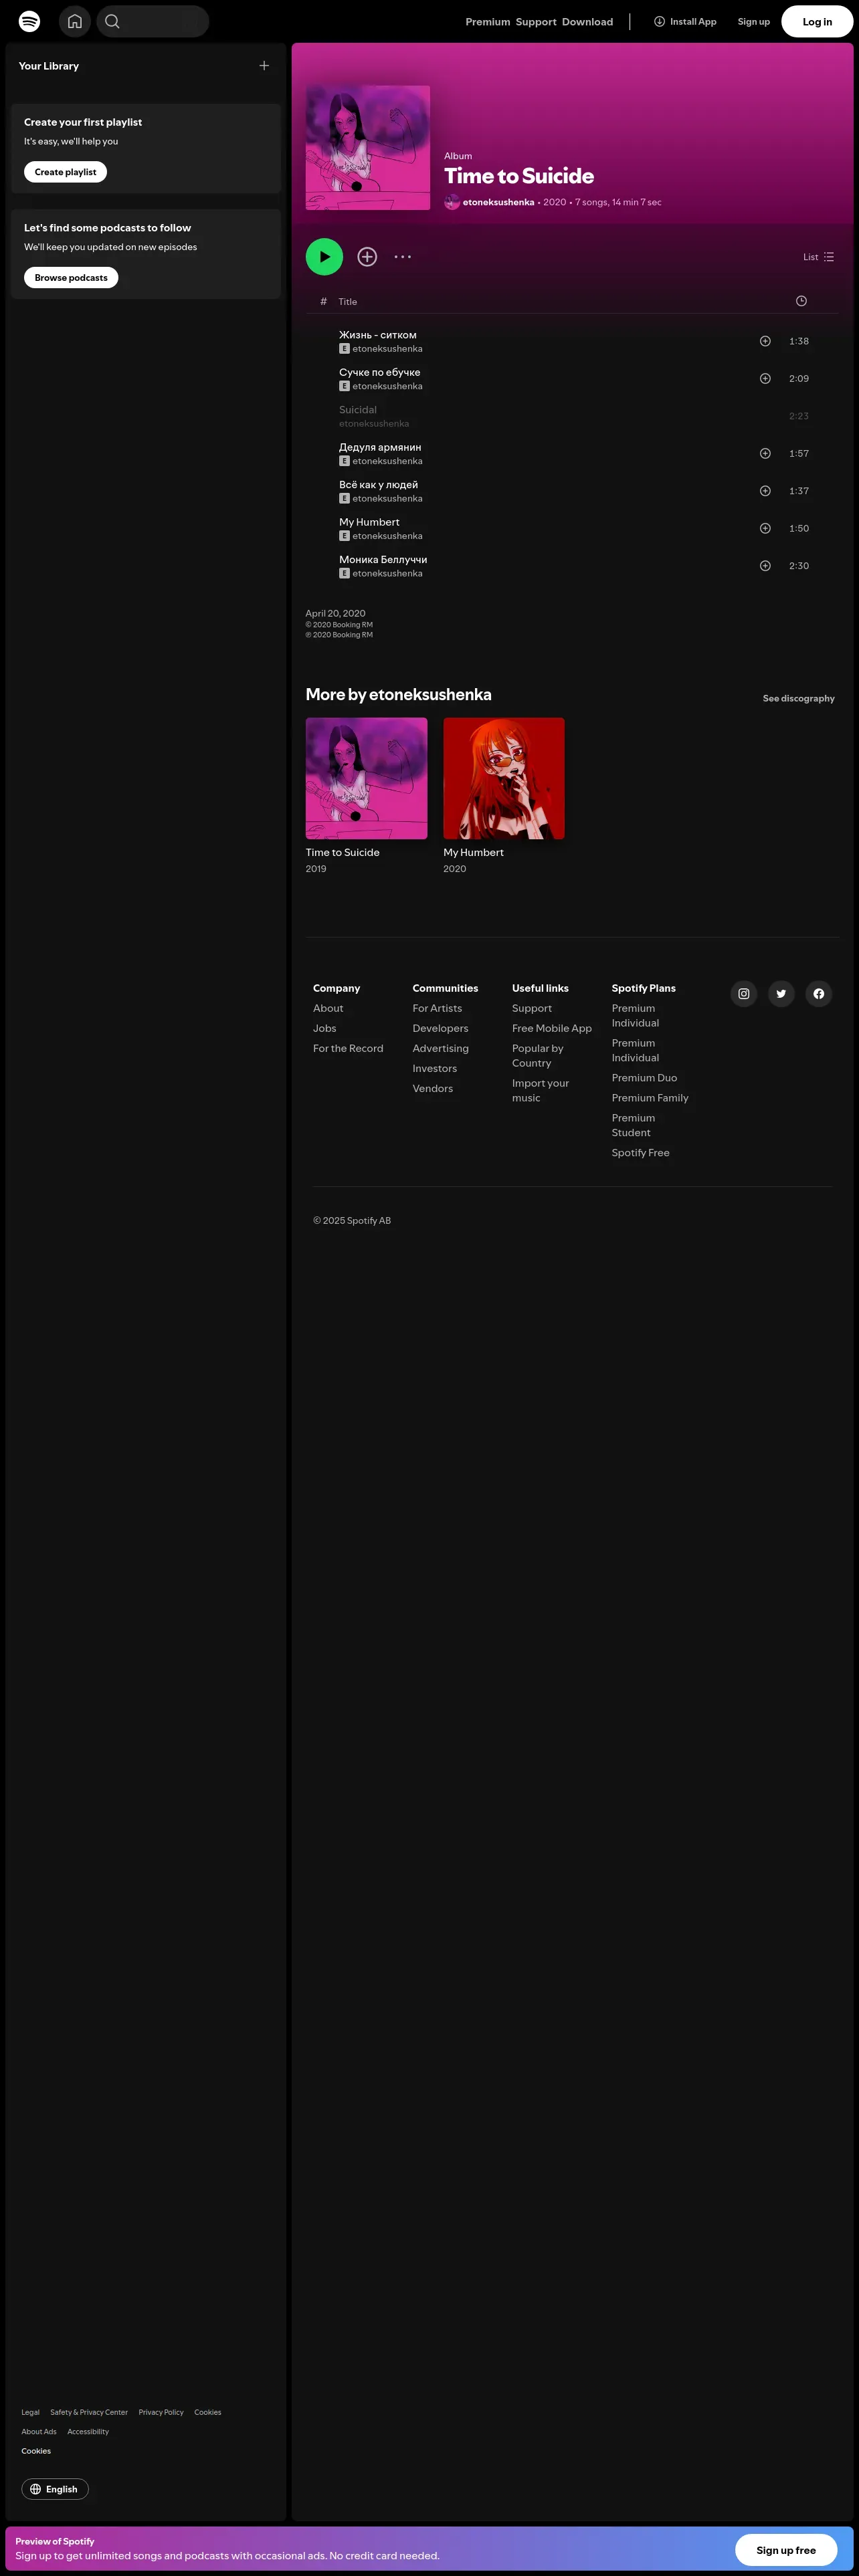Open the My Humbert album card

(504, 796)
